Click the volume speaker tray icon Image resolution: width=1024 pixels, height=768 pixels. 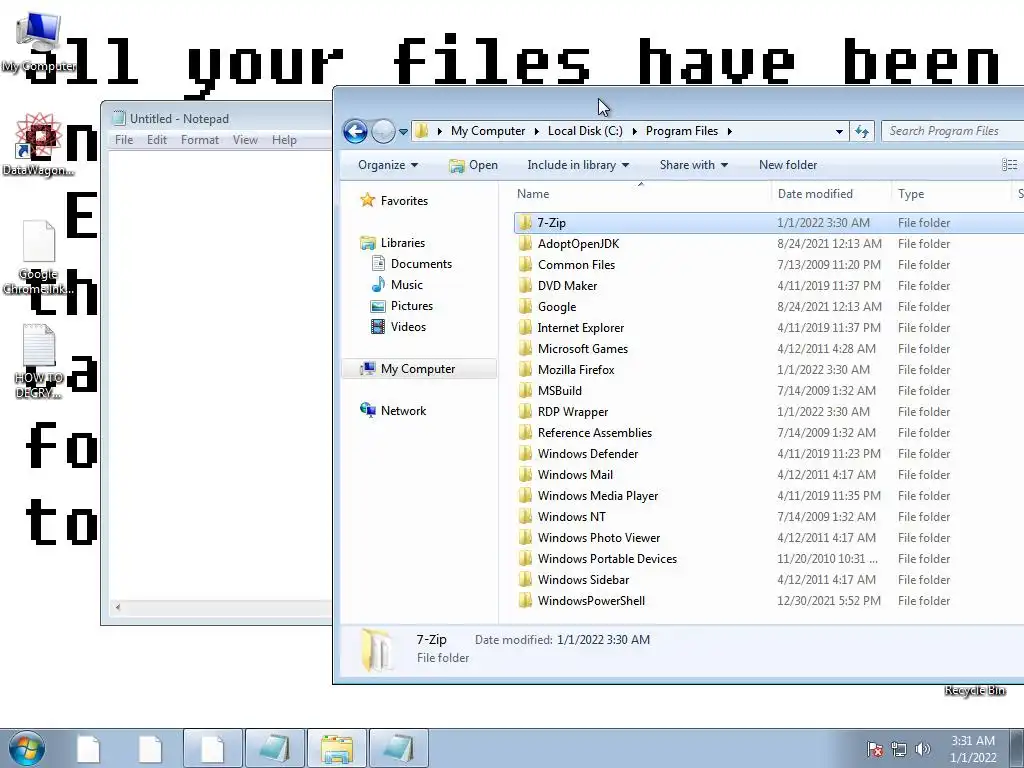point(923,749)
